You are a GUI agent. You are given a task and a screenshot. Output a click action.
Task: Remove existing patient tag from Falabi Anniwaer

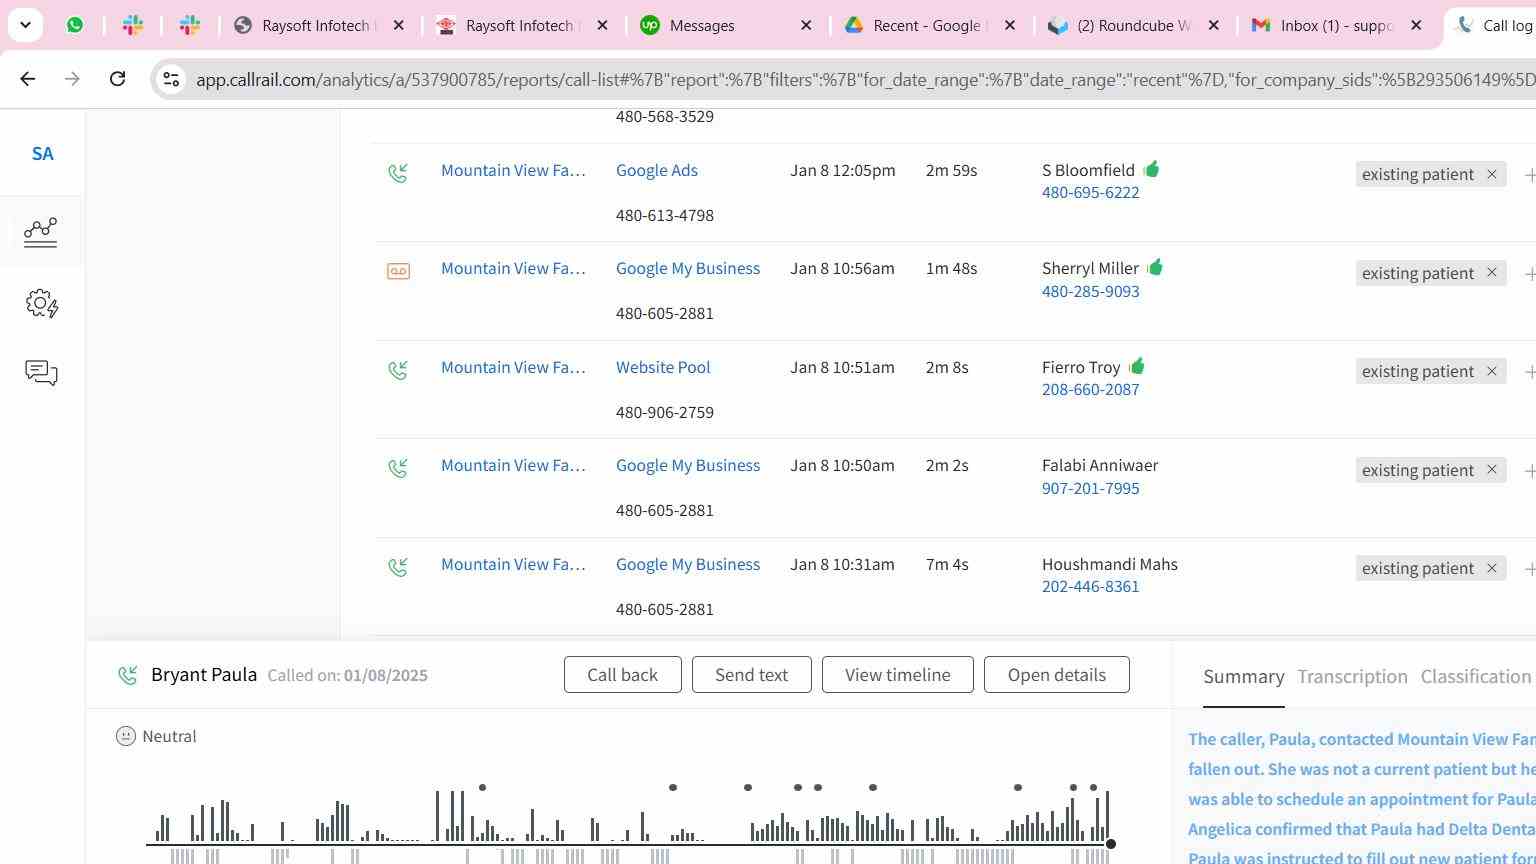coord(1491,470)
